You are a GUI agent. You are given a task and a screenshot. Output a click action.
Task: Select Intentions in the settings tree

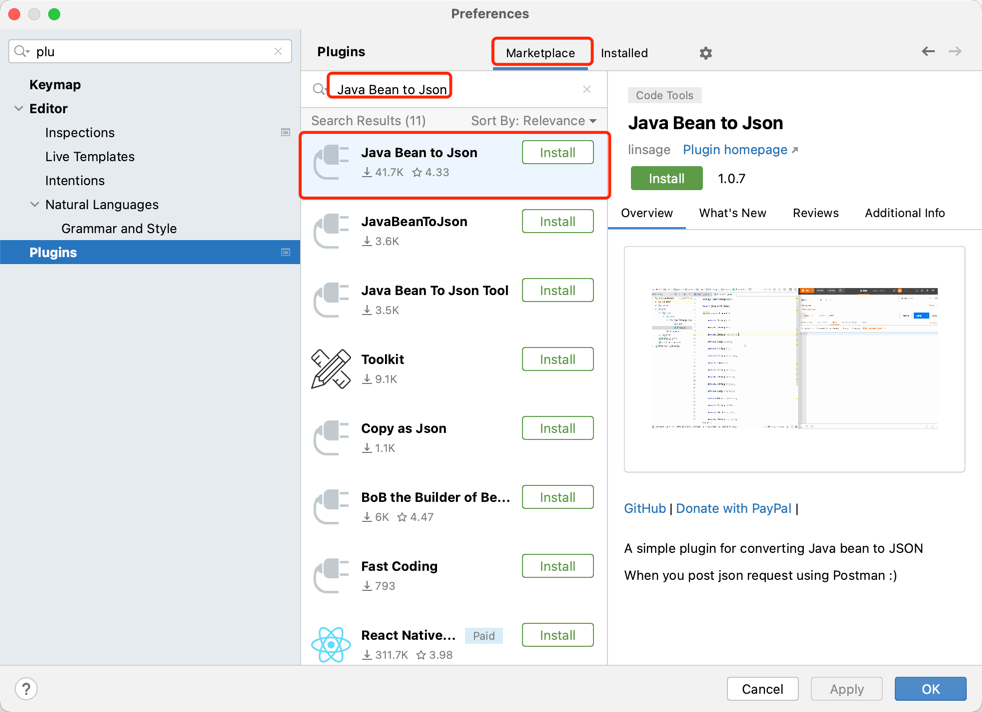tap(75, 180)
